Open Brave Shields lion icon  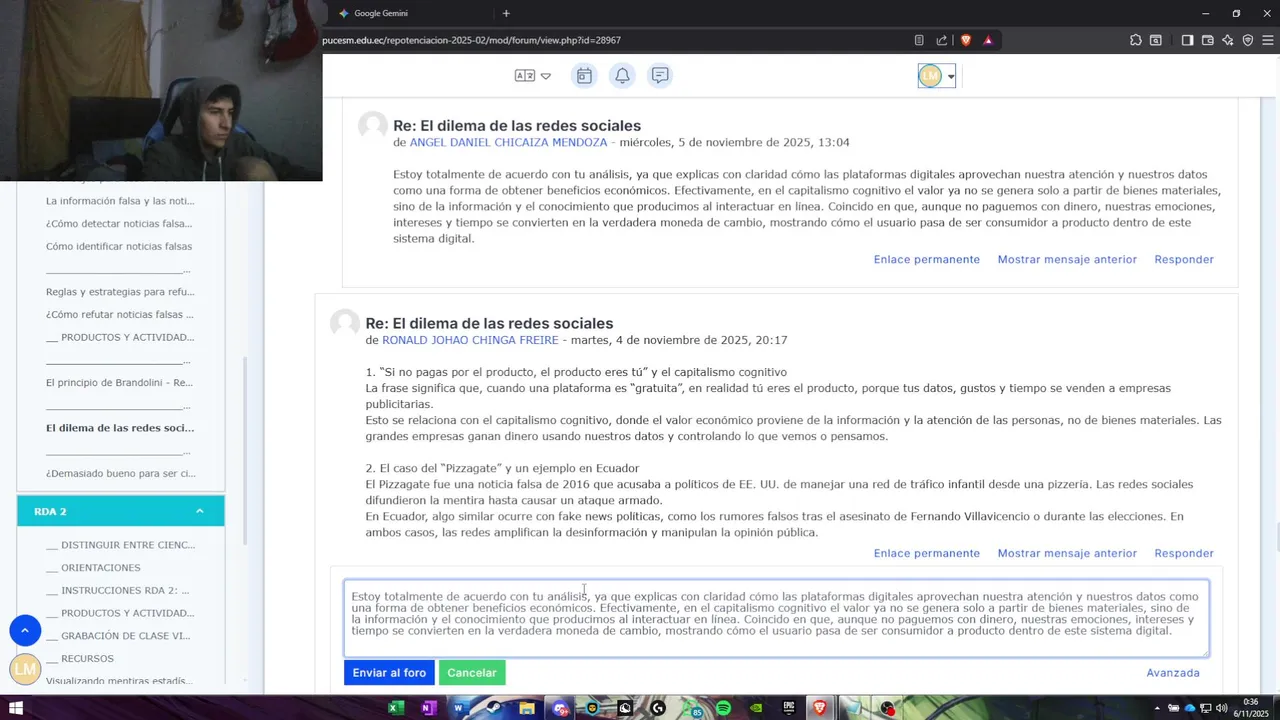pos(966,40)
